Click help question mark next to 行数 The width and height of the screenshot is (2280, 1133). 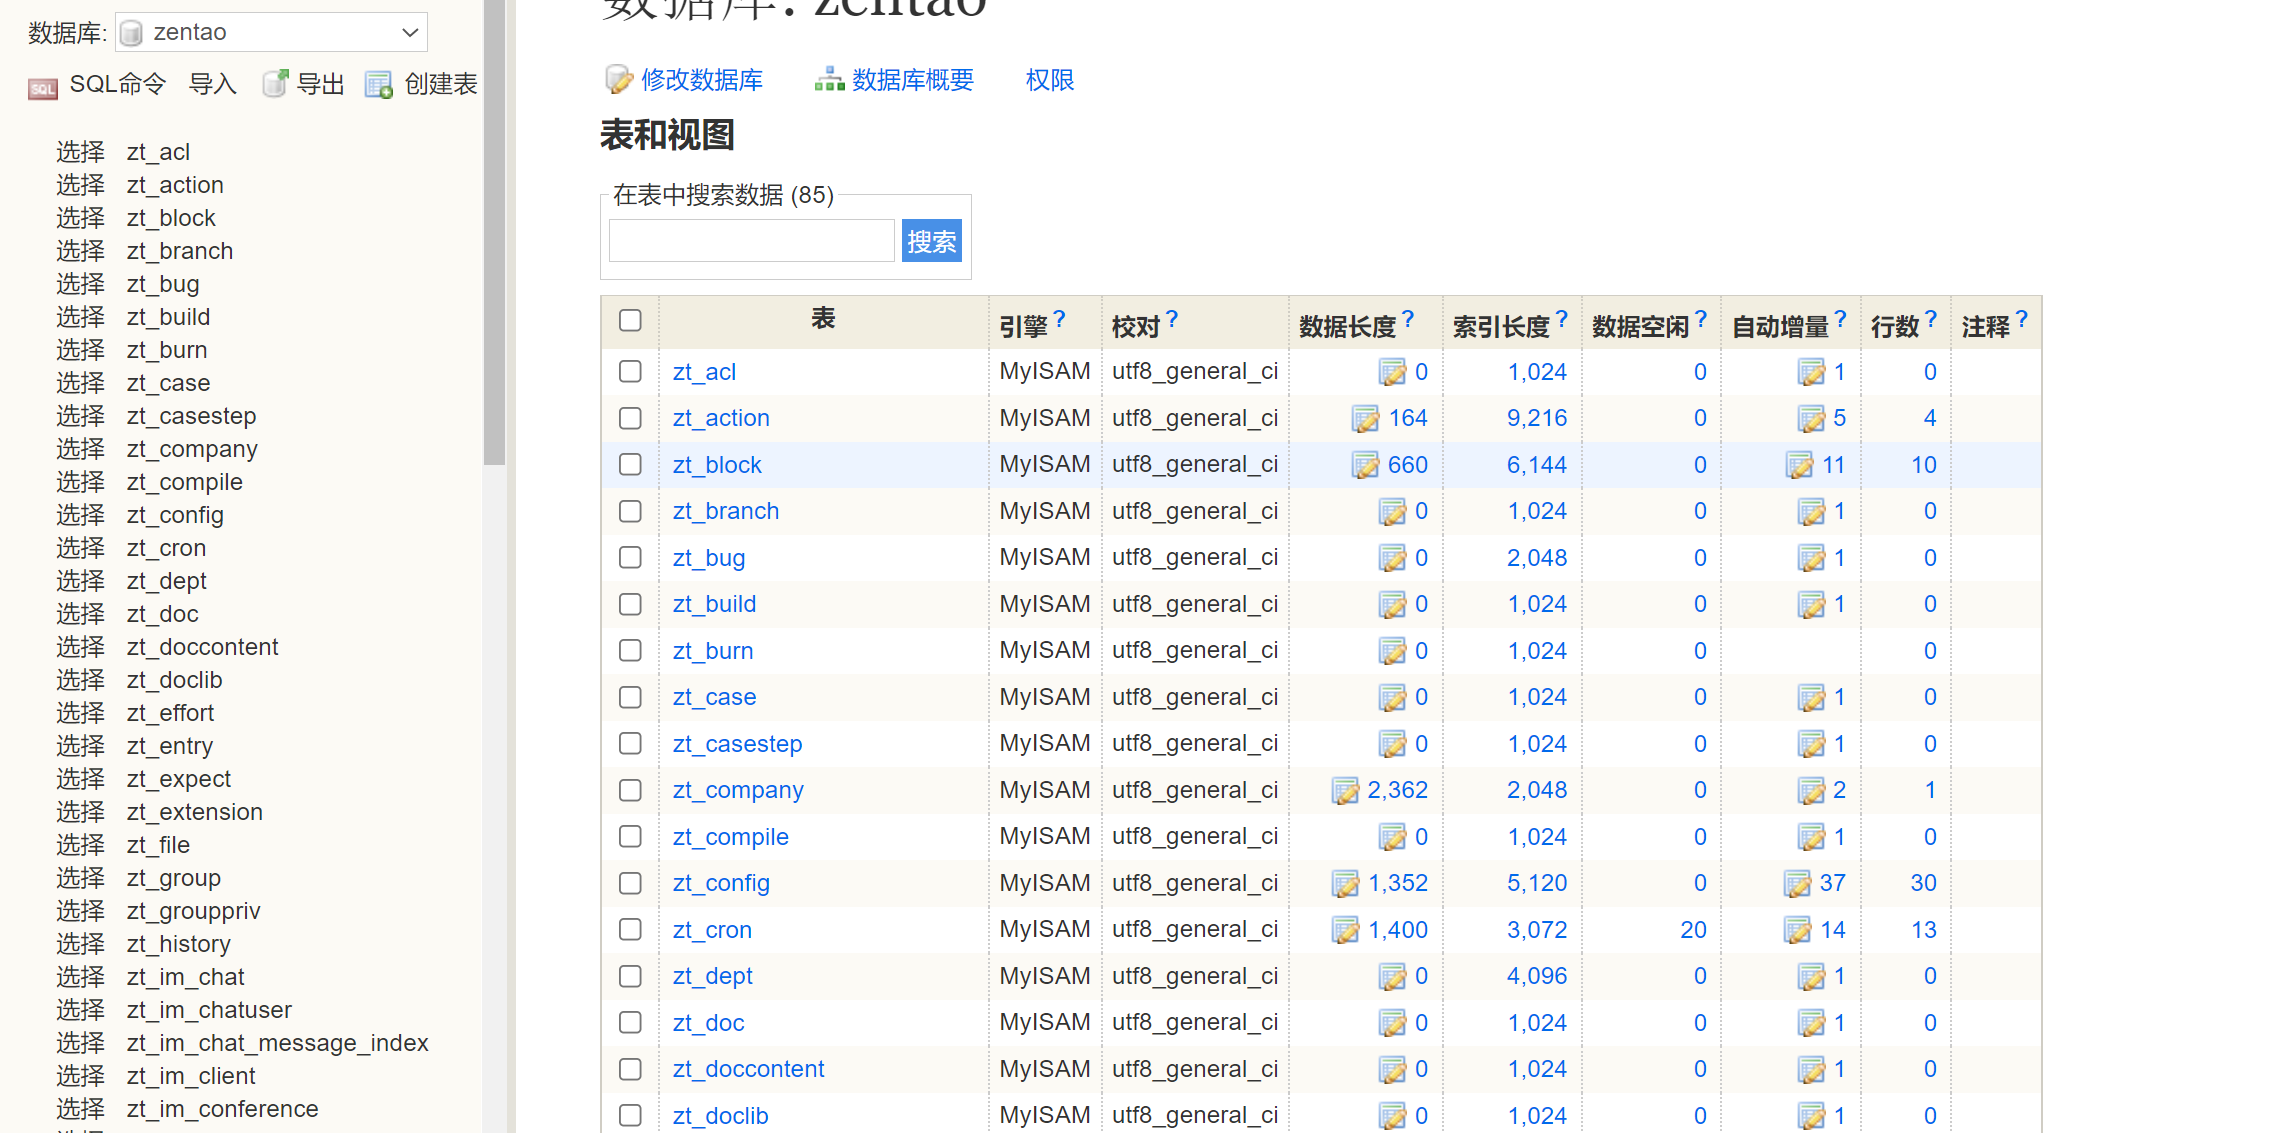(1931, 320)
